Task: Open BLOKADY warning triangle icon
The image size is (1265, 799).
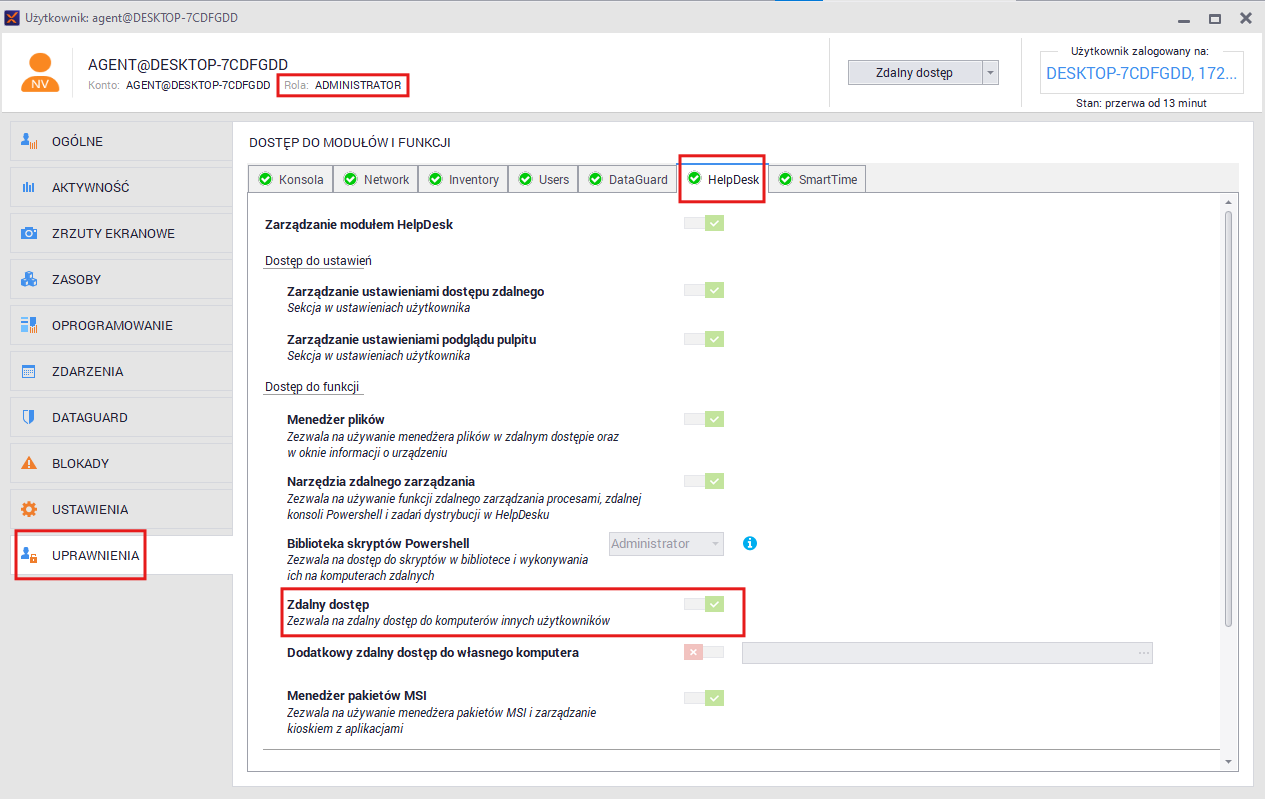Action: 30,464
